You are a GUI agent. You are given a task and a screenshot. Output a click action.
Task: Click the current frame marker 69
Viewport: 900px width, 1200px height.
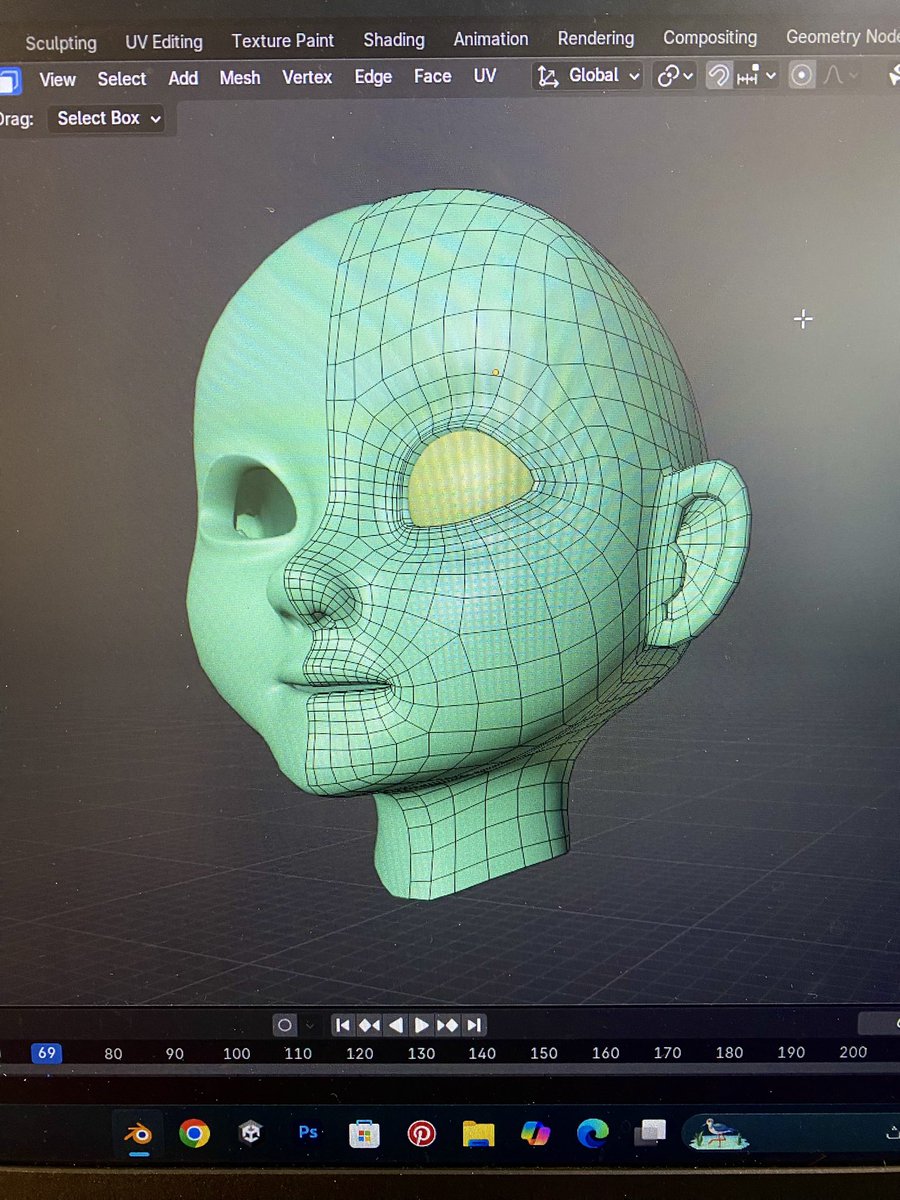coord(46,1053)
